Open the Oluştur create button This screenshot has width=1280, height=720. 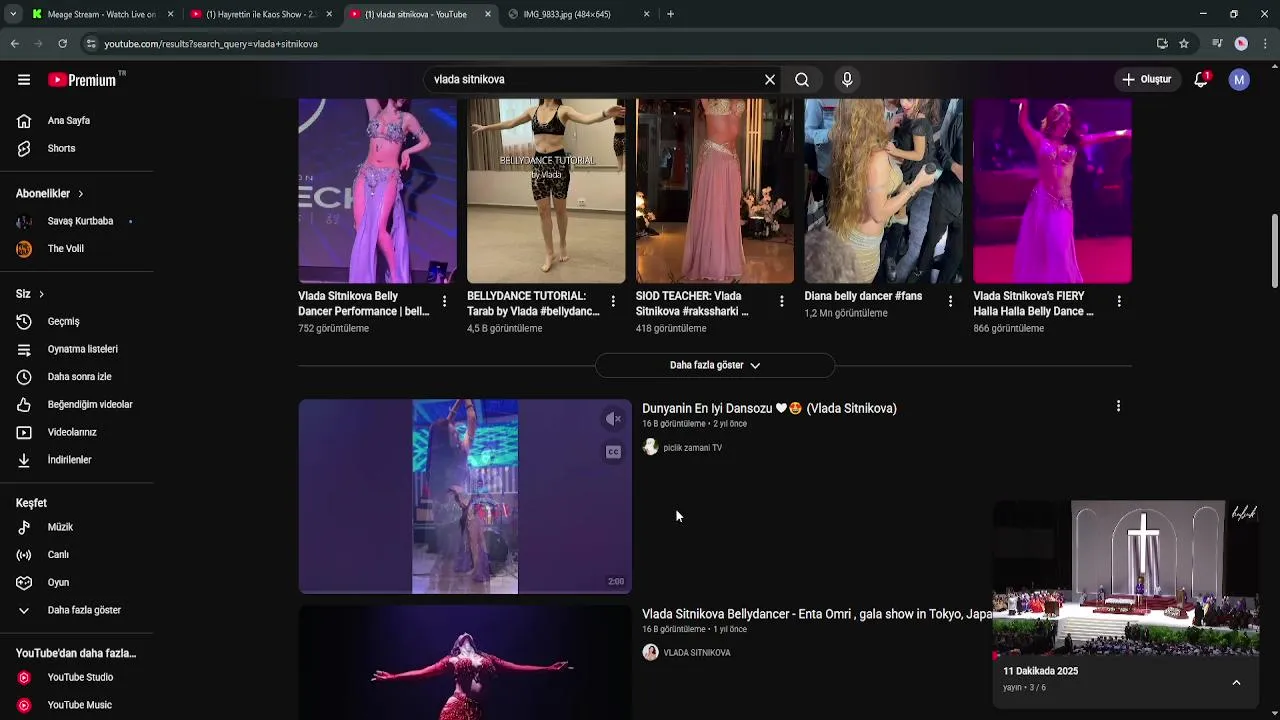point(1146,80)
